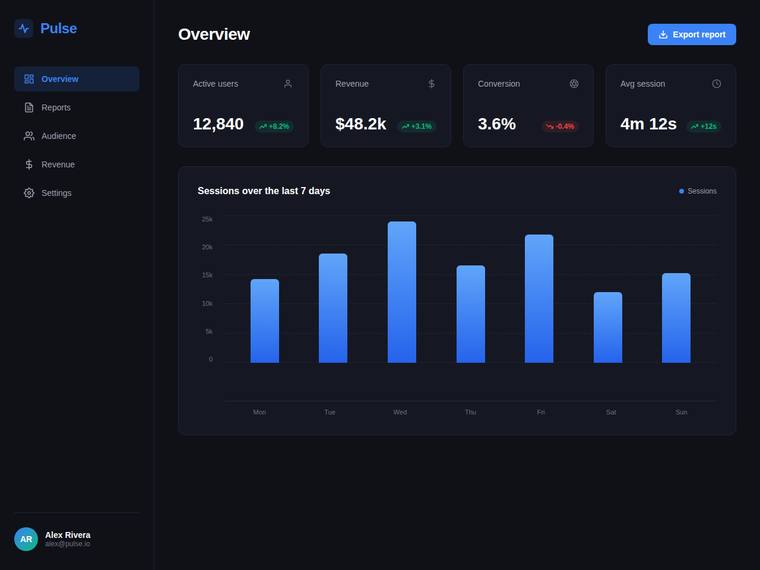Click the Sessions legend label
760x570 pixels.
coord(702,191)
